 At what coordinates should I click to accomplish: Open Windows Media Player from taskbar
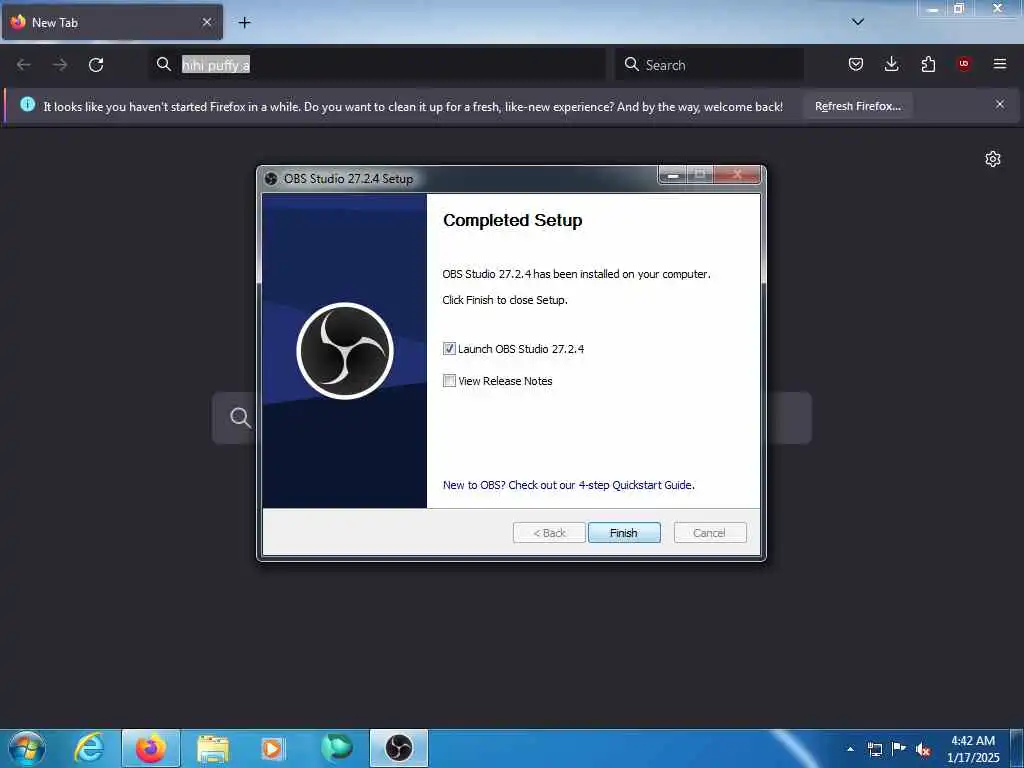click(272, 748)
